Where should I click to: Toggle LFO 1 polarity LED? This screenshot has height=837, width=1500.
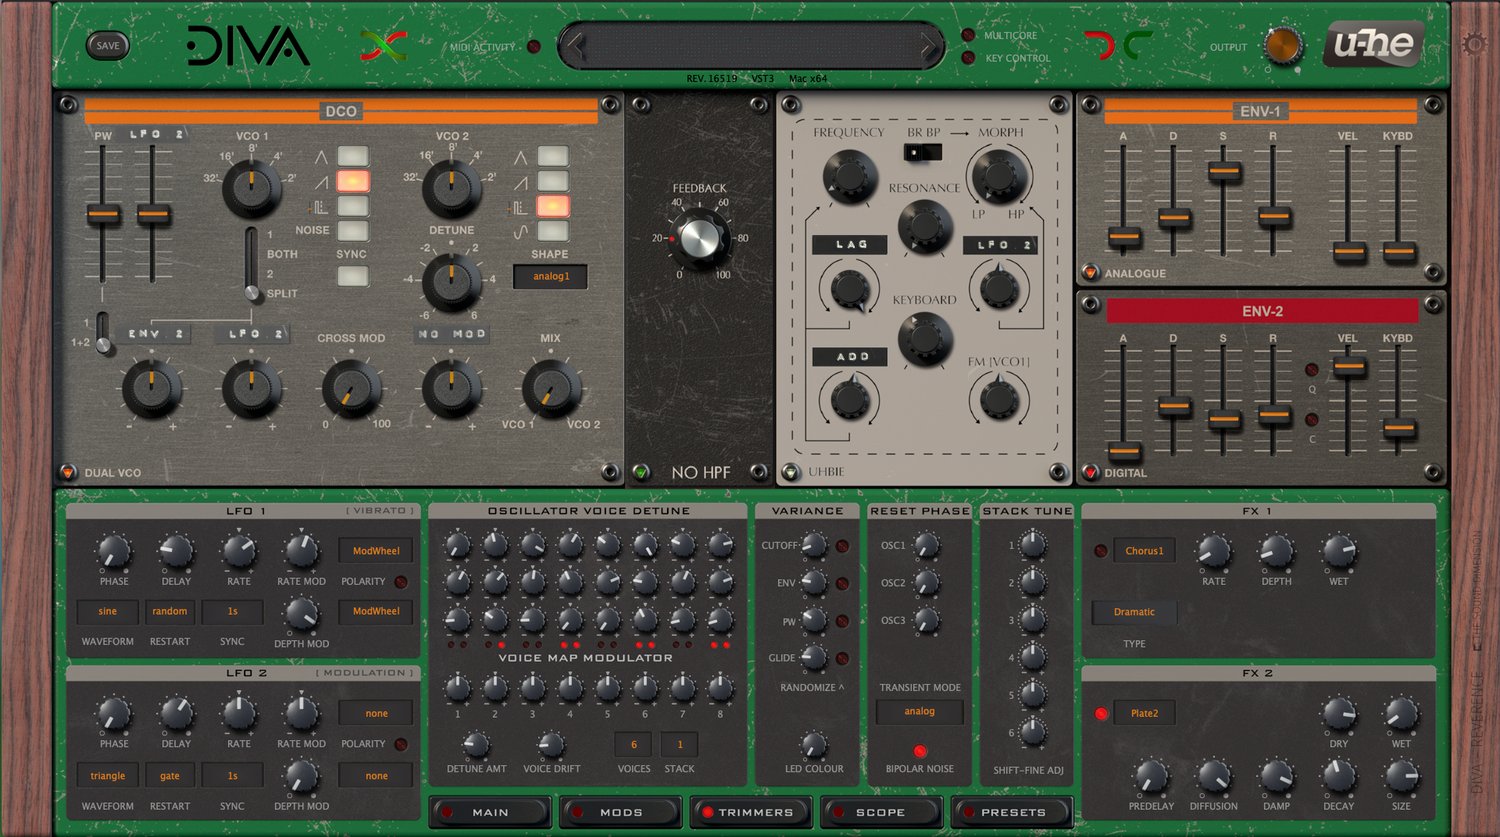401,581
